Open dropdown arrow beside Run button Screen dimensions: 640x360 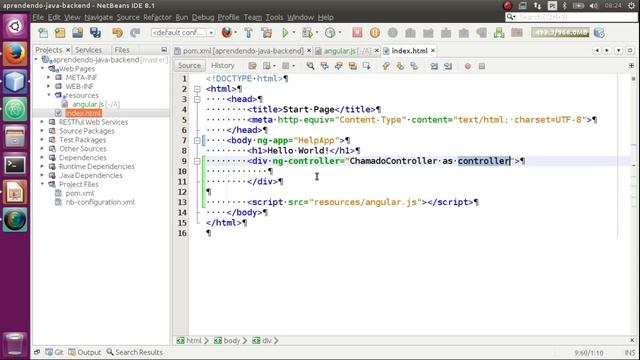point(294,33)
